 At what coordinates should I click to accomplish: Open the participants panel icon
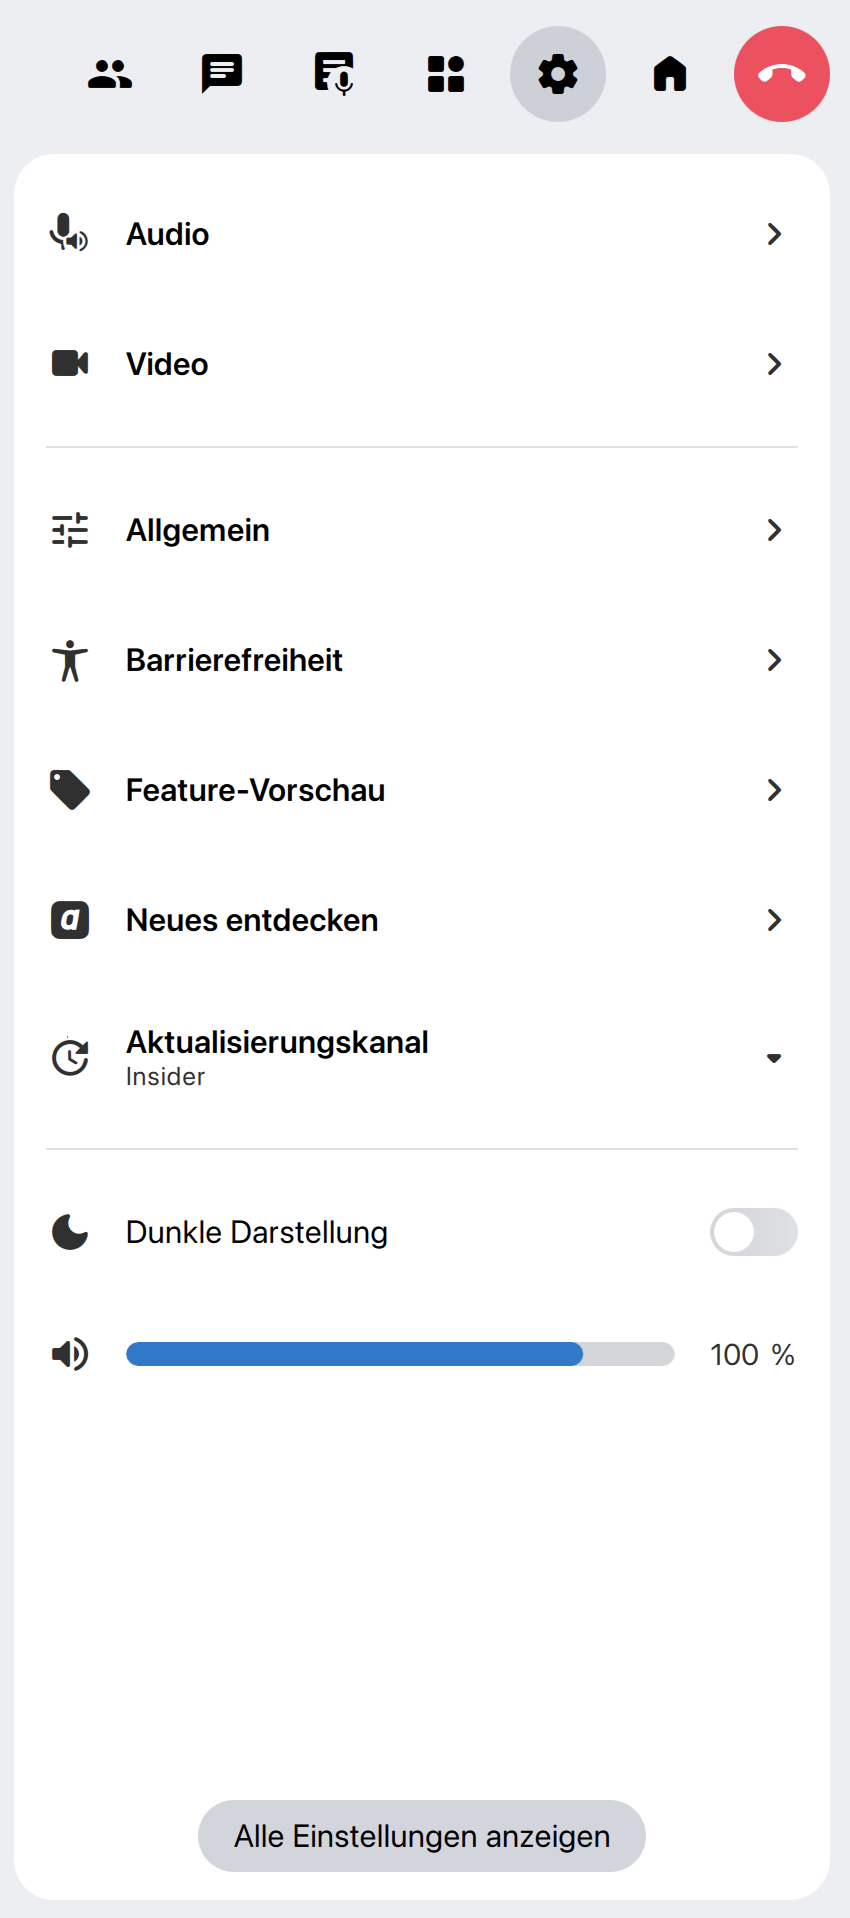[x=110, y=74]
